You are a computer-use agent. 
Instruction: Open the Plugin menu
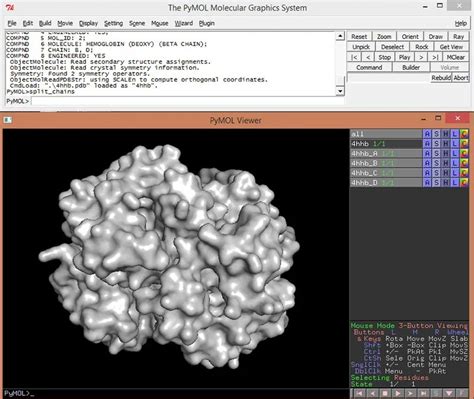click(207, 23)
